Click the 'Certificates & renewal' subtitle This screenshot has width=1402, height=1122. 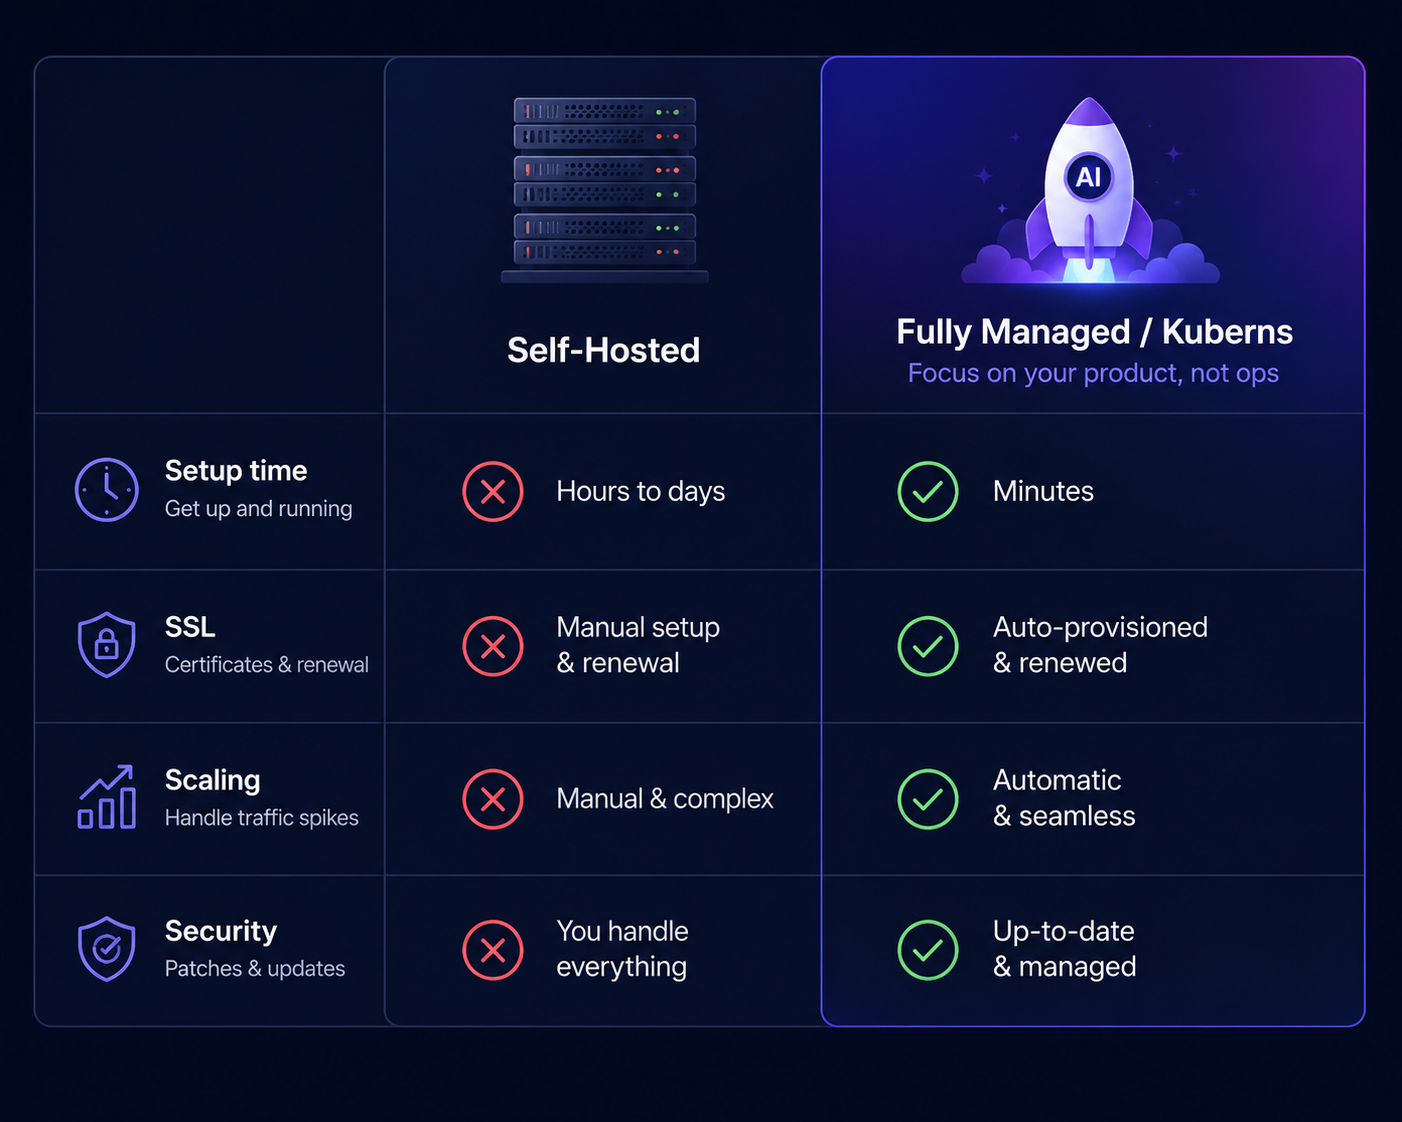coord(266,665)
